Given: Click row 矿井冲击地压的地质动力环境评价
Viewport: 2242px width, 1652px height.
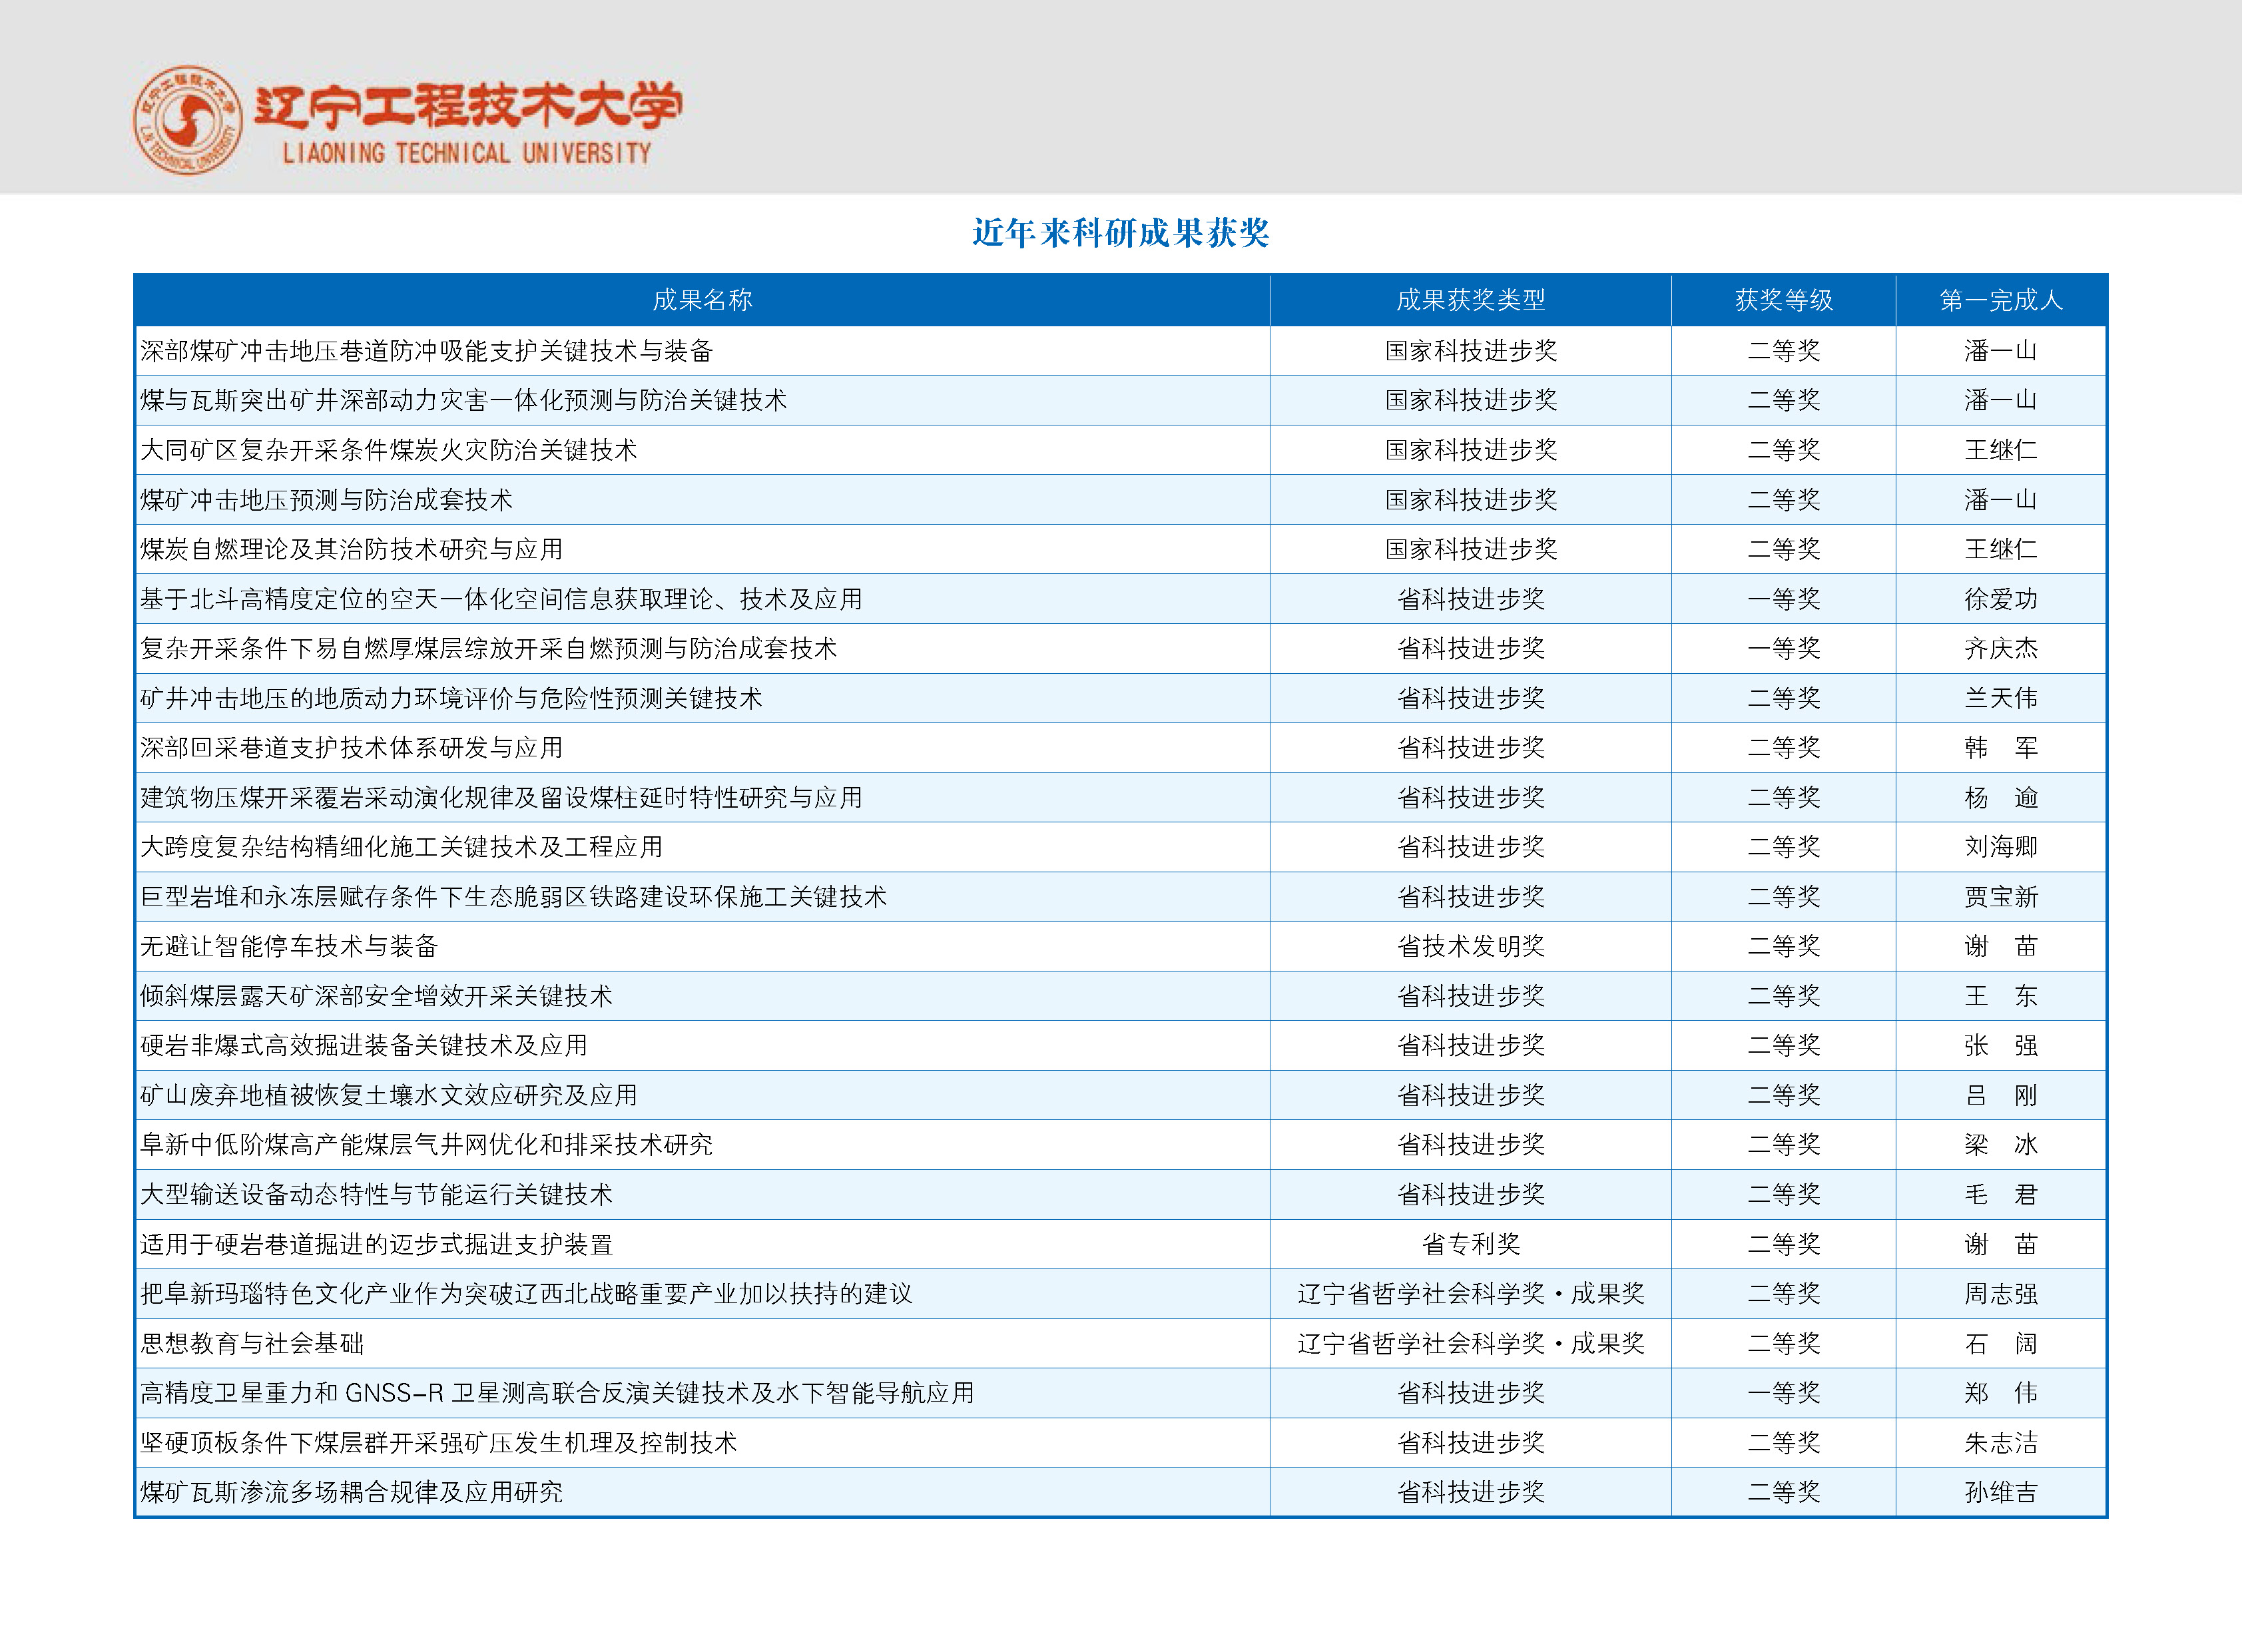Looking at the screenshot, I should click(1120, 698).
